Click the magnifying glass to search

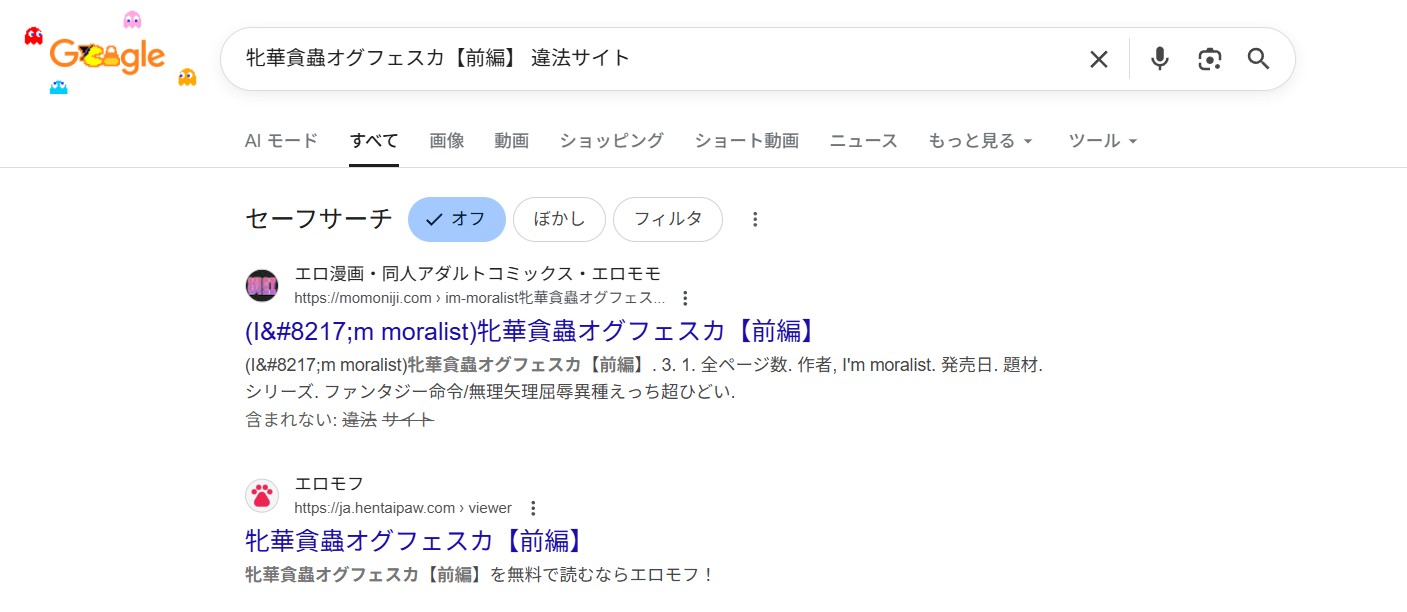tap(1258, 59)
